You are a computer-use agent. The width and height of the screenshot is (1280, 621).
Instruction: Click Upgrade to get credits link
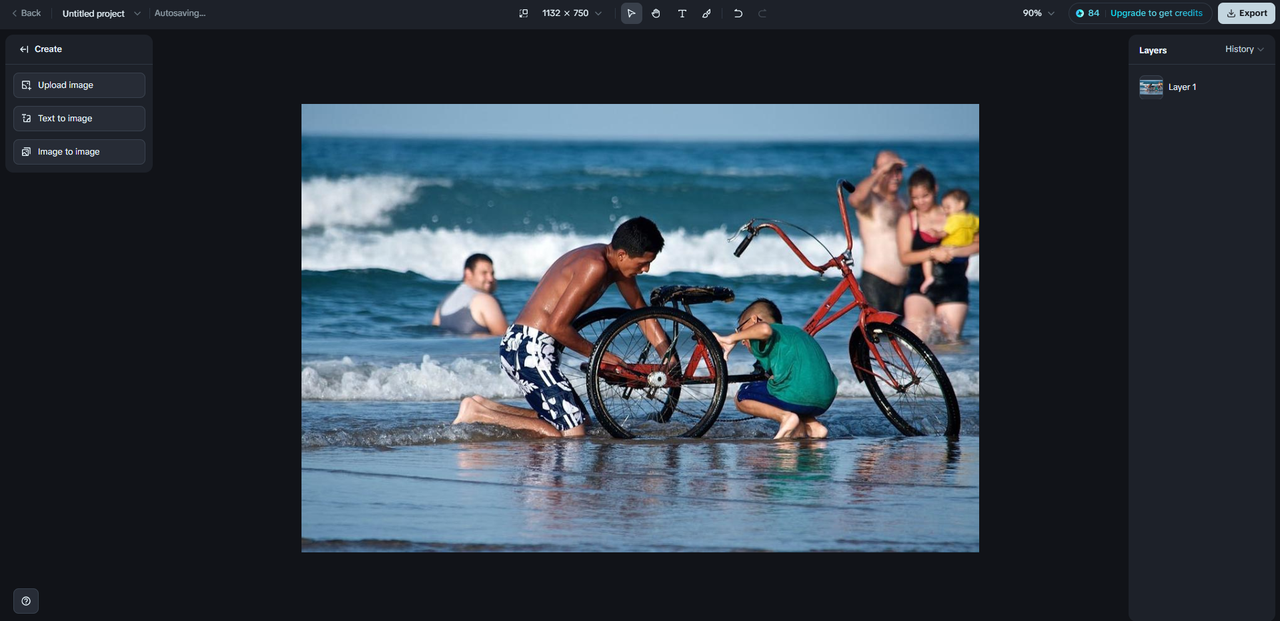click(1156, 13)
